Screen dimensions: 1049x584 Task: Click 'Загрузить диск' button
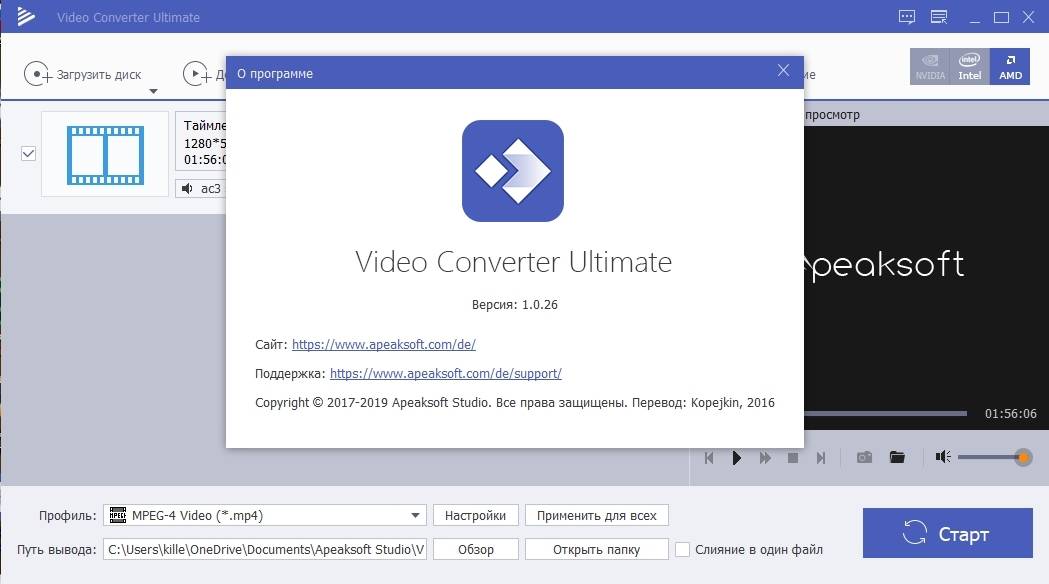[83, 74]
